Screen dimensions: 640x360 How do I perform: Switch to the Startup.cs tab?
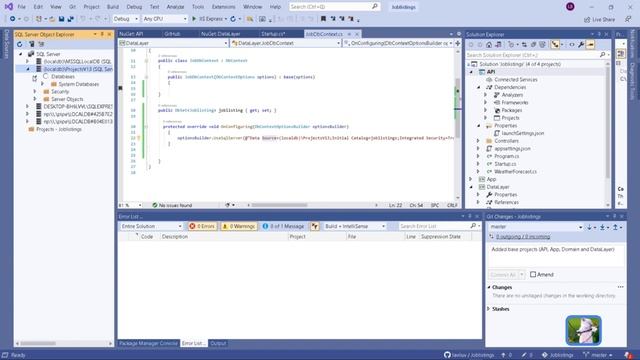coord(273,34)
